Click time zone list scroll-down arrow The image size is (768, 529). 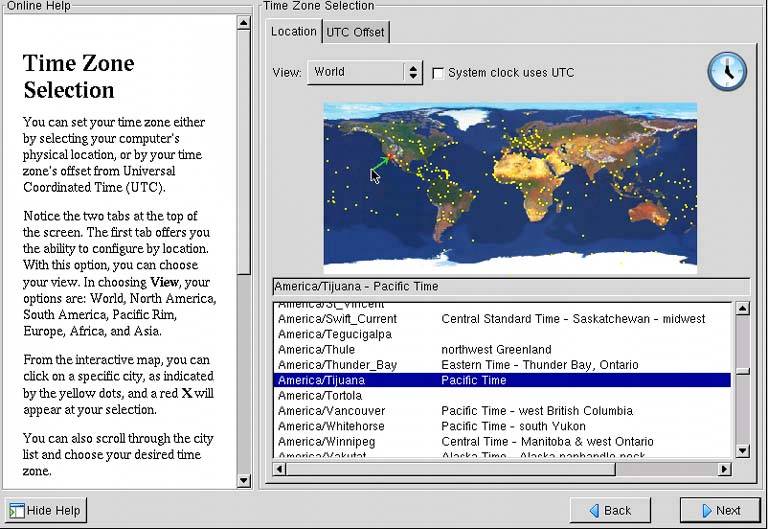[x=742, y=451]
